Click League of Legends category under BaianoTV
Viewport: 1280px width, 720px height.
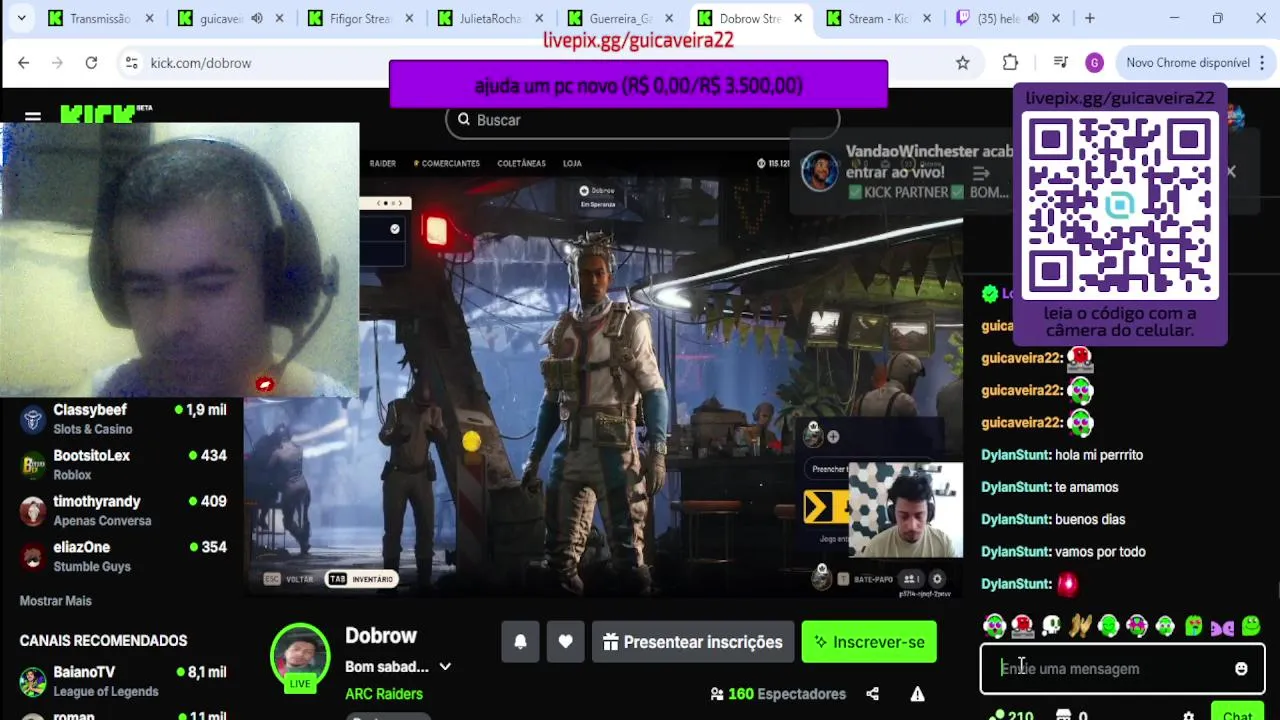point(106,691)
